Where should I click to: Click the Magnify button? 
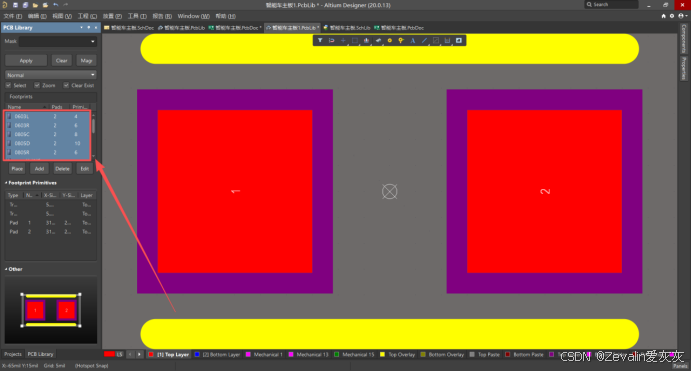(x=86, y=60)
